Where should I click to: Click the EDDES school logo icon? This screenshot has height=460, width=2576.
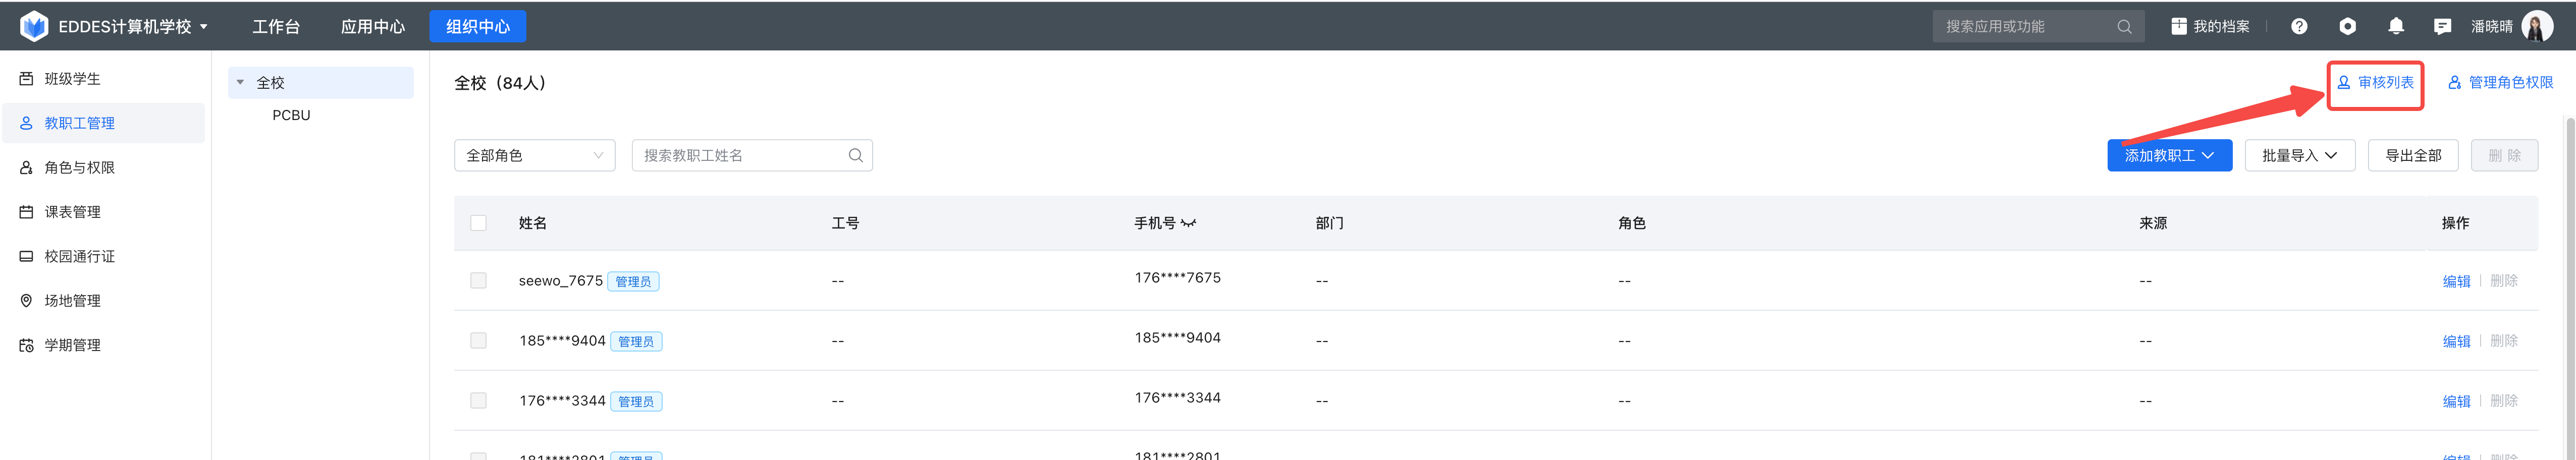[34, 26]
